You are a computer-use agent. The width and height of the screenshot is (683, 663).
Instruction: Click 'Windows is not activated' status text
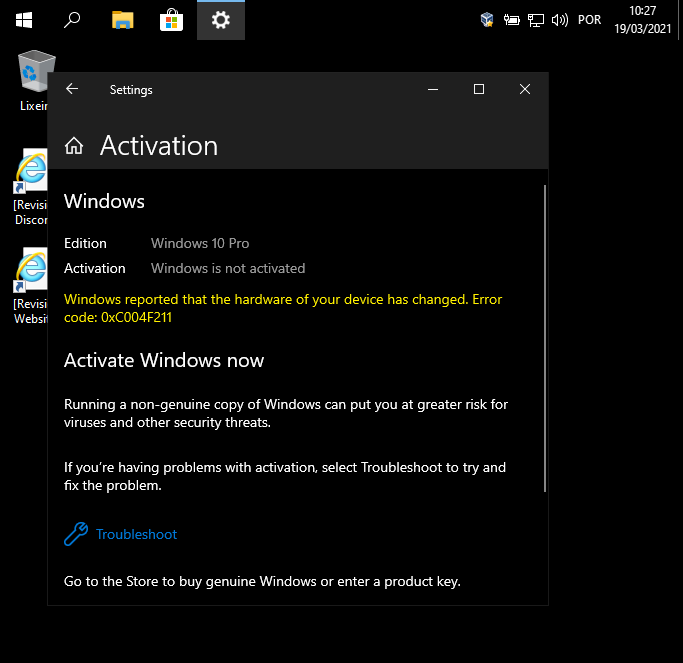coord(228,268)
